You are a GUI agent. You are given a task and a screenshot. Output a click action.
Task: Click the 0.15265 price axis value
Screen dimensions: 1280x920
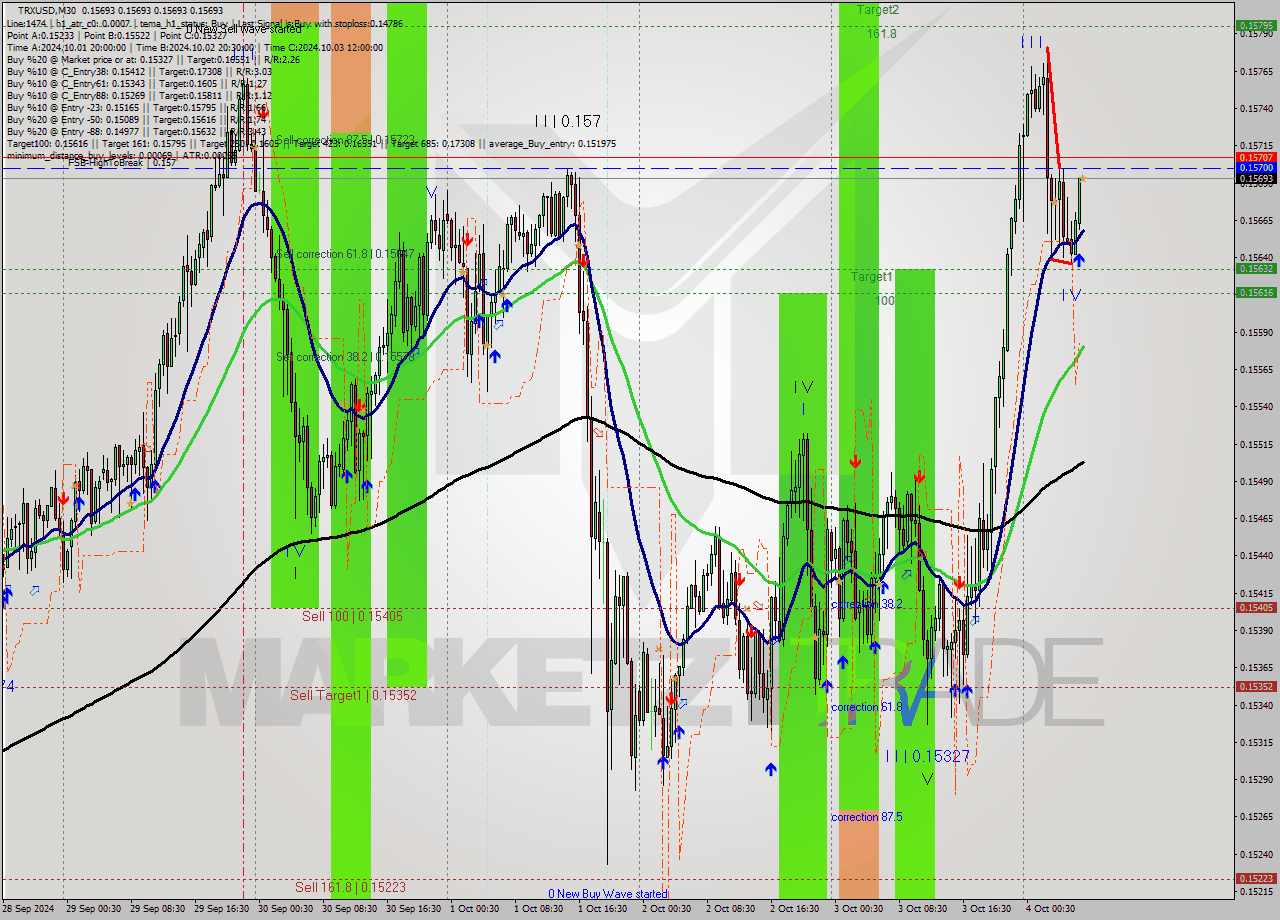pyautogui.click(x=1256, y=816)
